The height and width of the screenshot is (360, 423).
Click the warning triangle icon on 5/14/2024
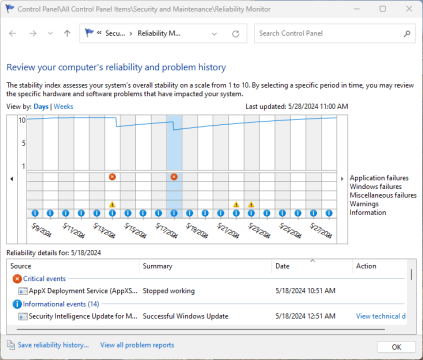pos(112,204)
